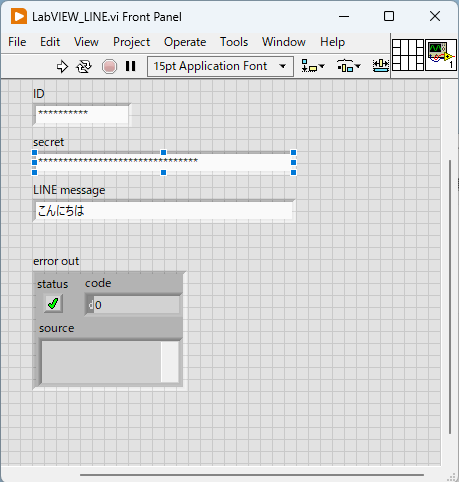Start Run Continuously mode
The height and width of the screenshot is (482, 459).
pos(84,67)
